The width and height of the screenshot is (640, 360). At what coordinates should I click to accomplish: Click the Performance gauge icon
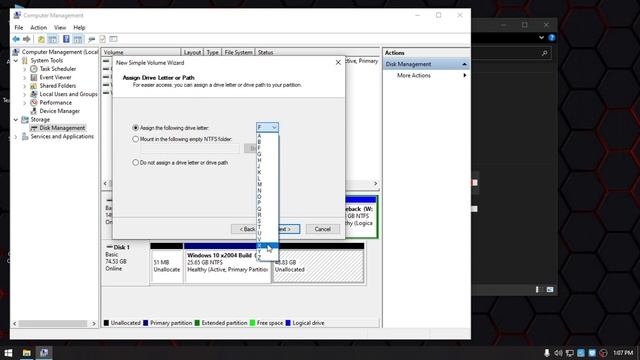(34, 102)
